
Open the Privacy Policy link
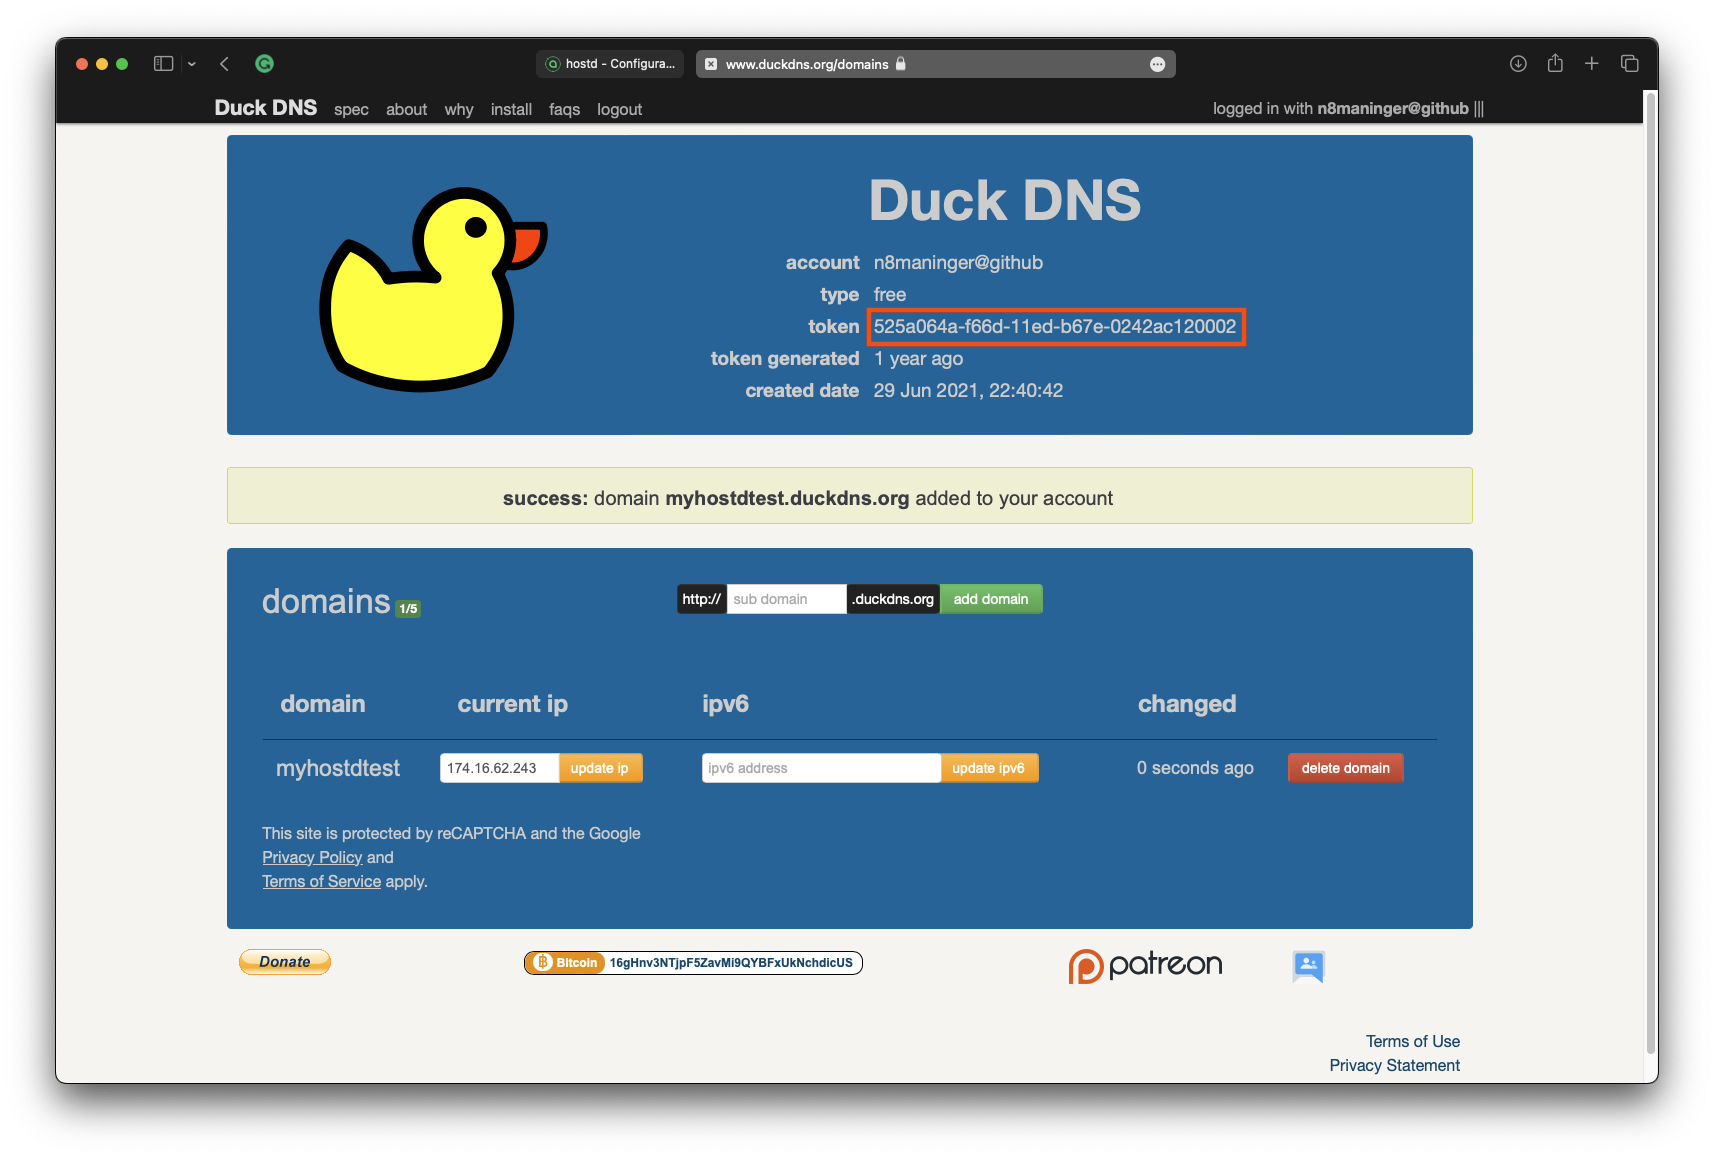[x=312, y=857]
